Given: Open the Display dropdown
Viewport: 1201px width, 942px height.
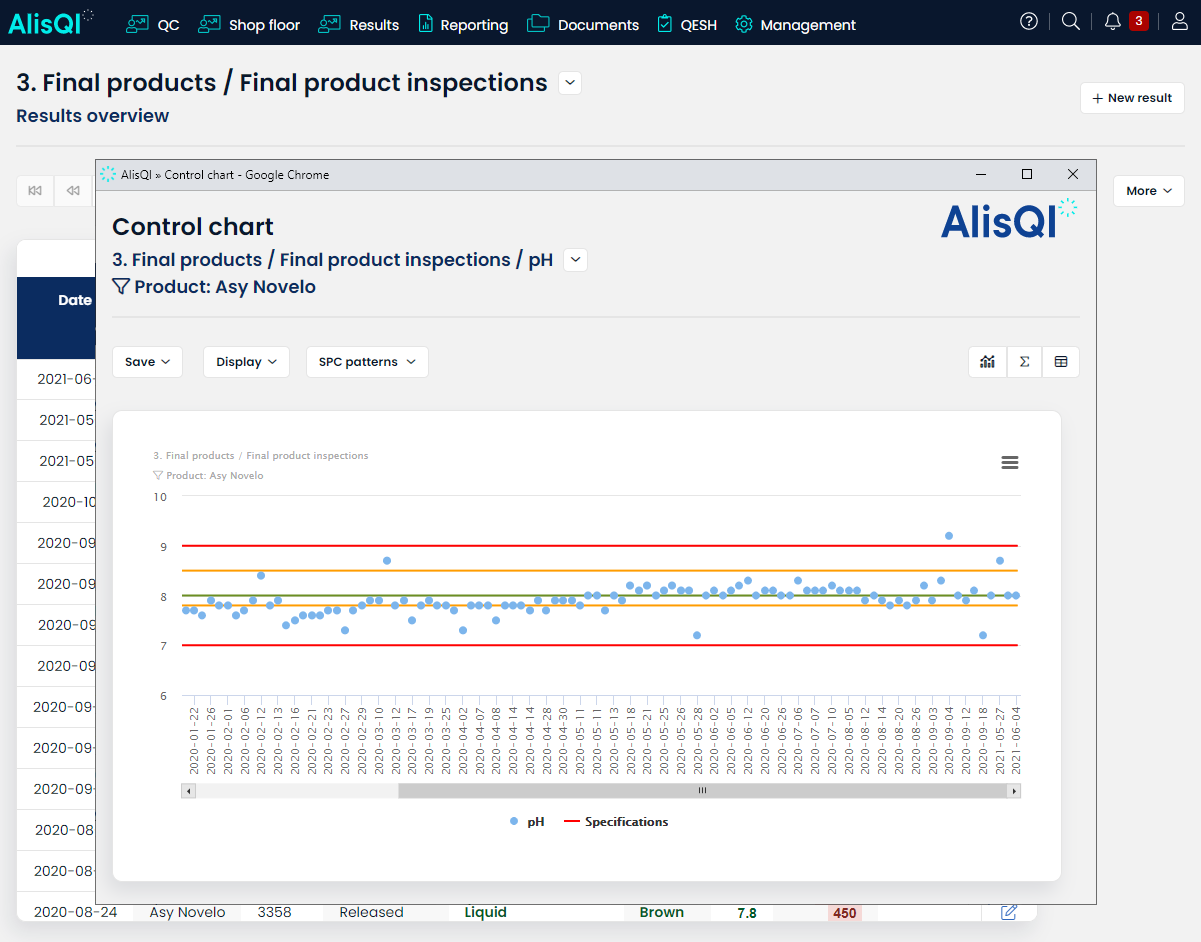Looking at the screenshot, I should [x=246, y=362].
